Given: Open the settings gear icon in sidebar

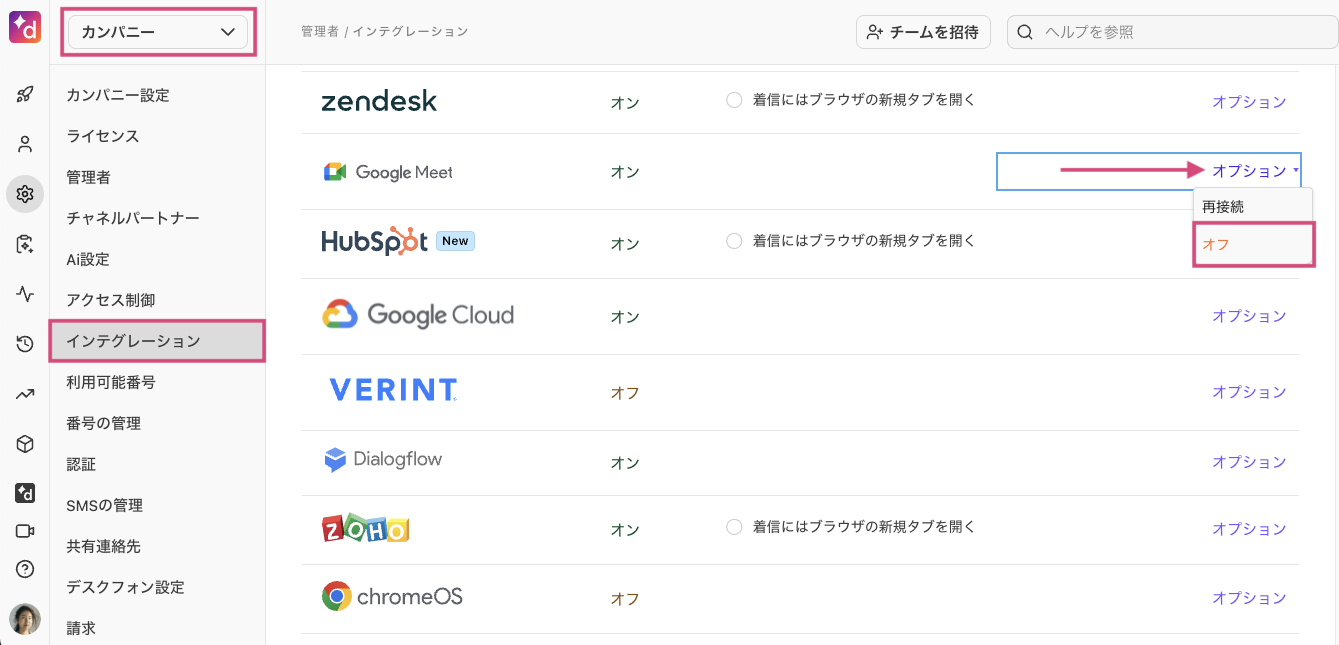Looking at the screenshot, I should click(25, 194).
